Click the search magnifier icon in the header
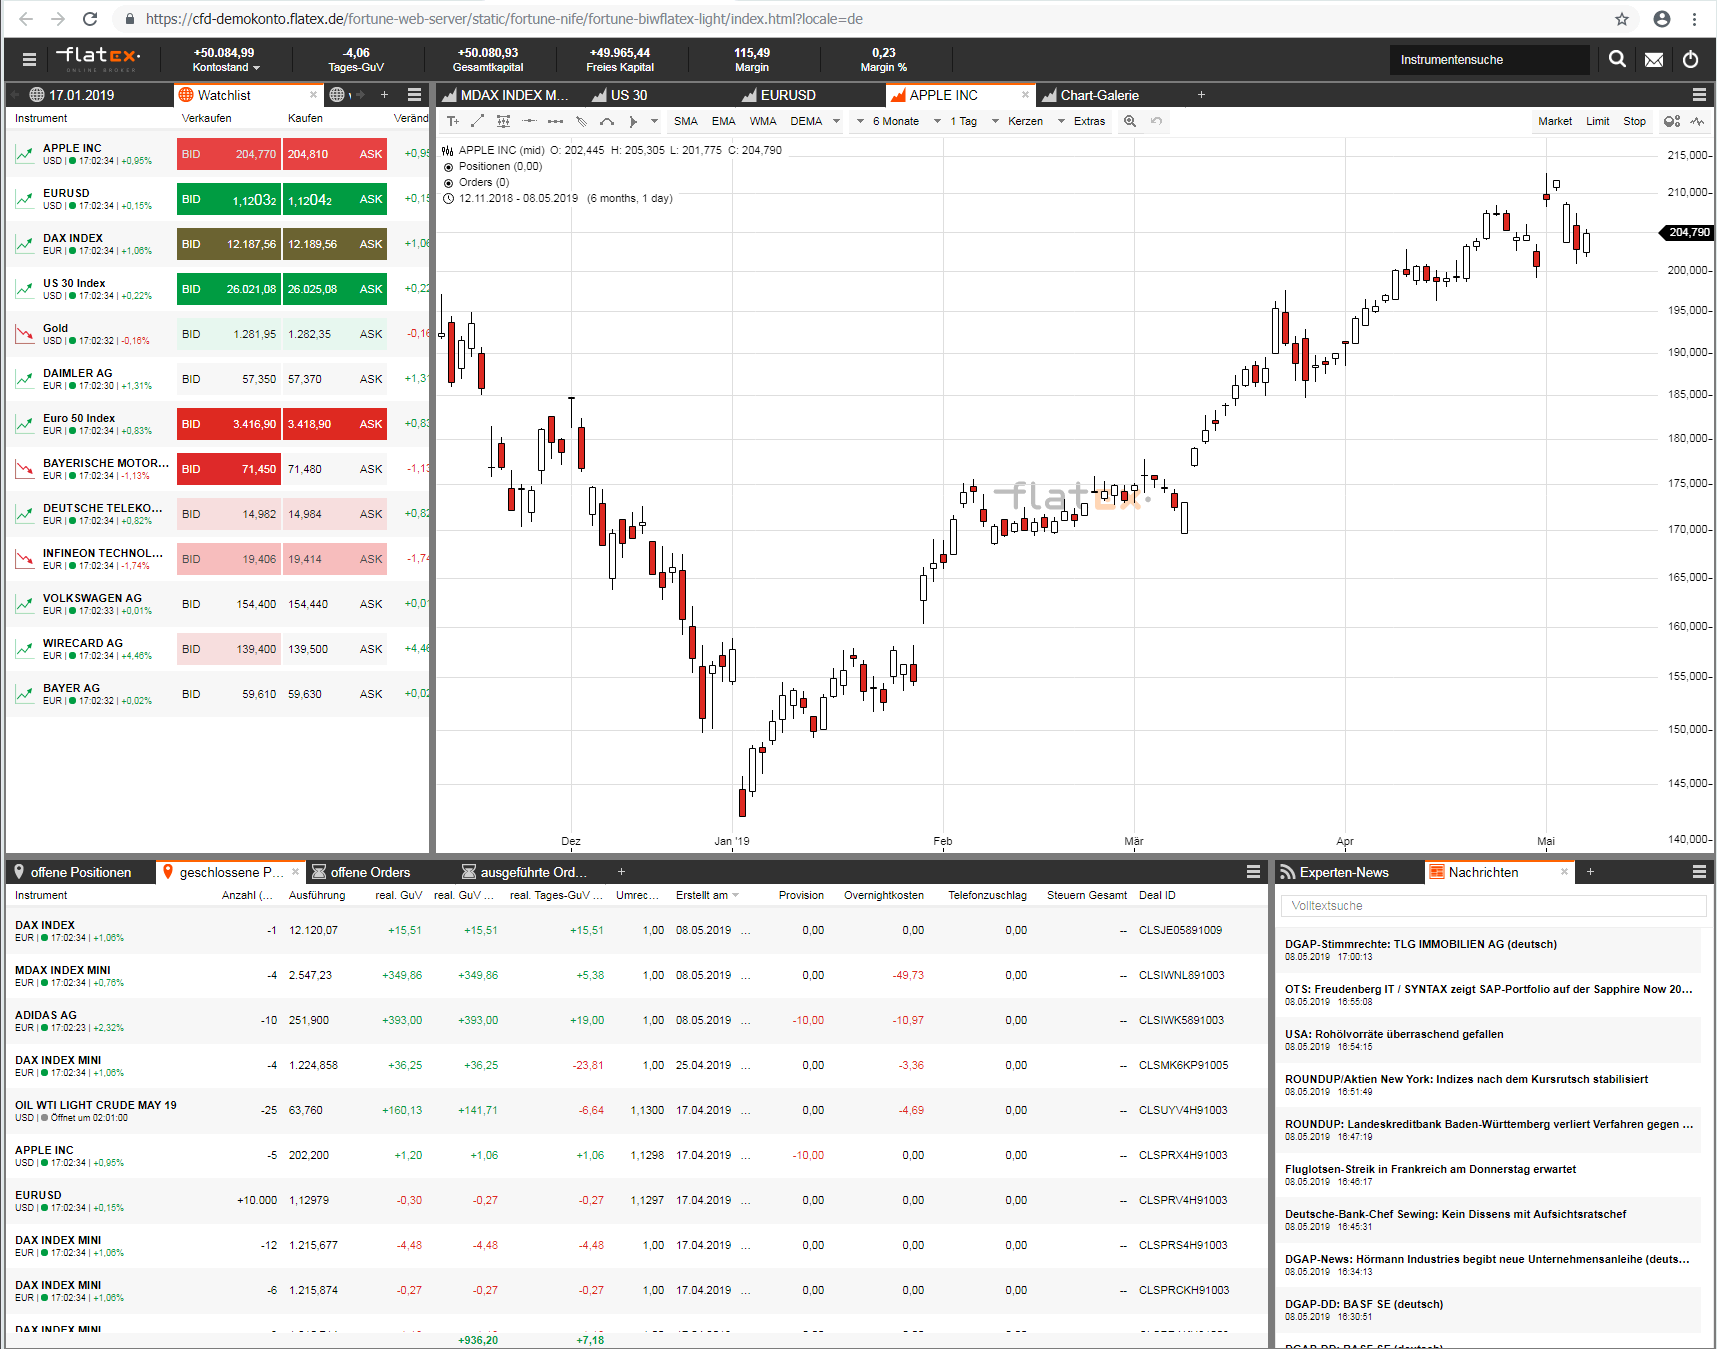This screenshot has height=1349, width=1717. [1617, 59]
